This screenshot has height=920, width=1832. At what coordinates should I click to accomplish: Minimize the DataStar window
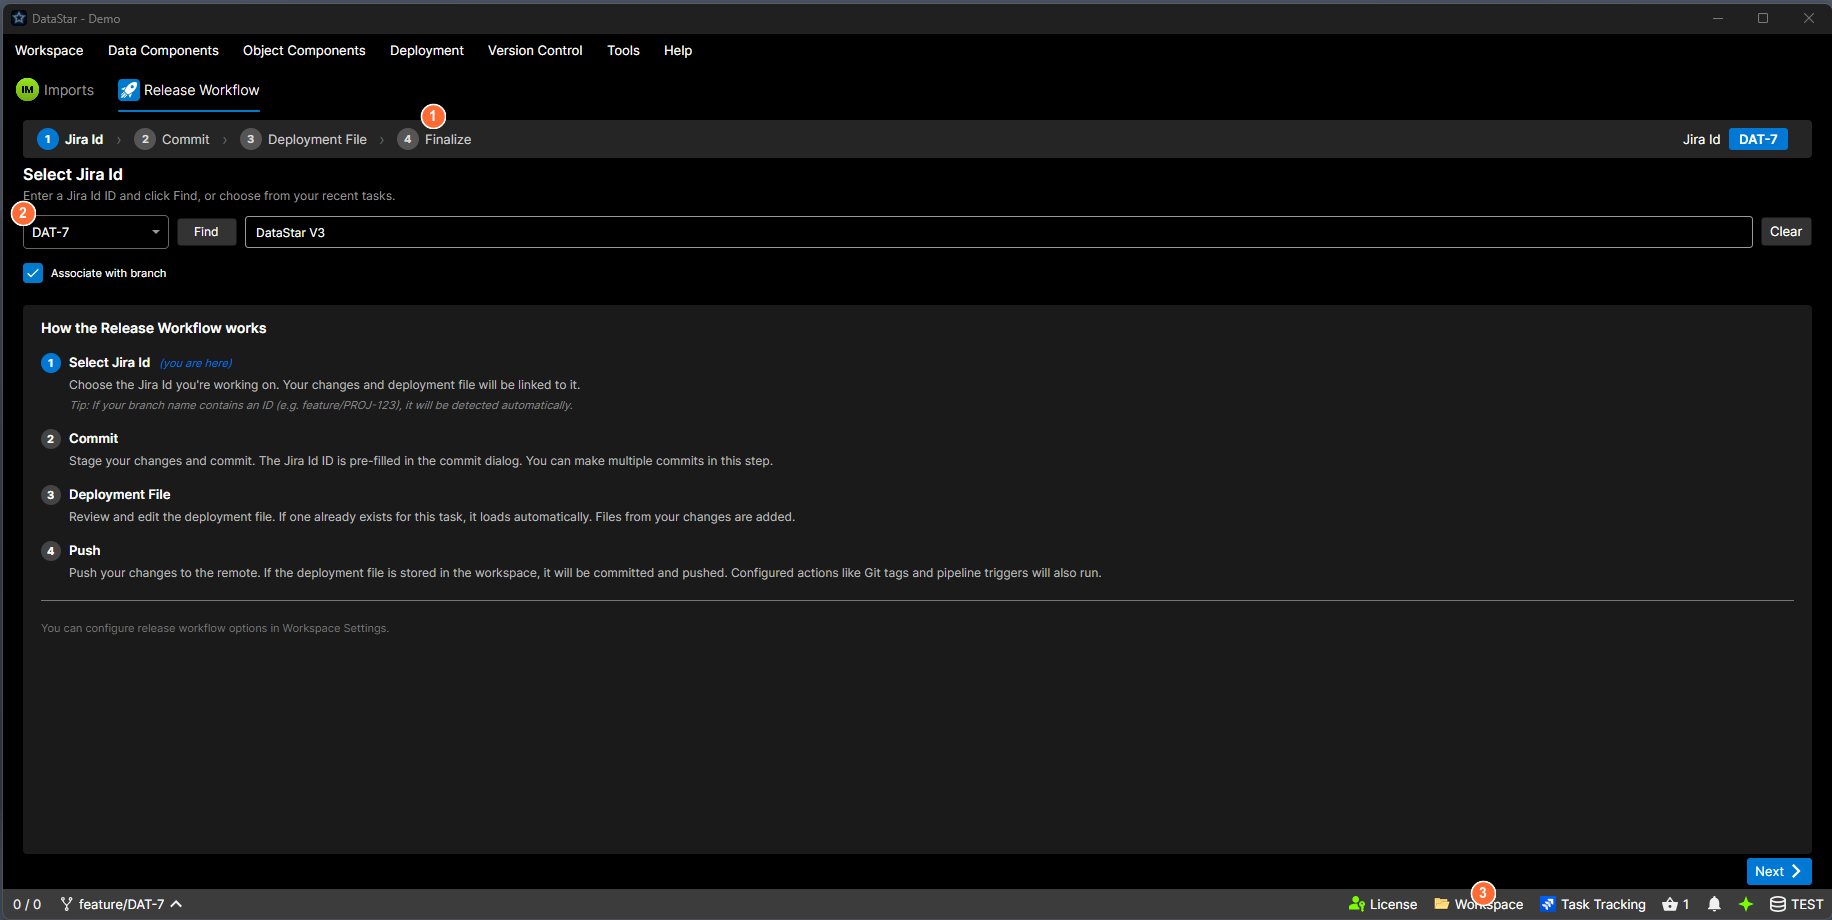pos(1718,18)
